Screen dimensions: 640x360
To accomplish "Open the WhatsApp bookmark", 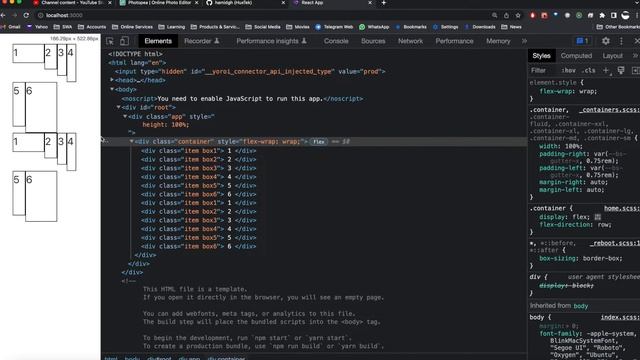I will 374,27.
